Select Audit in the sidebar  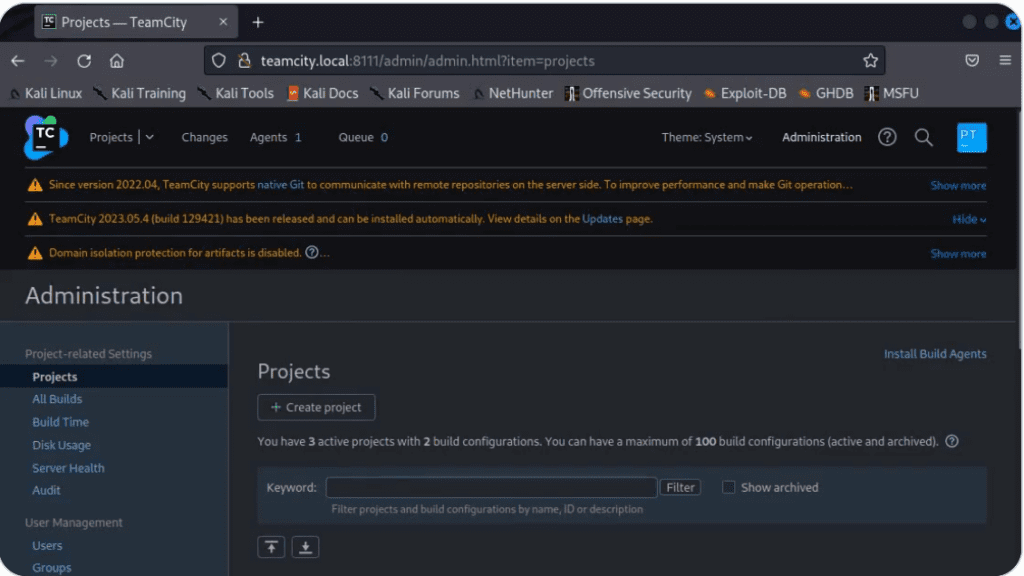[46, 490]
